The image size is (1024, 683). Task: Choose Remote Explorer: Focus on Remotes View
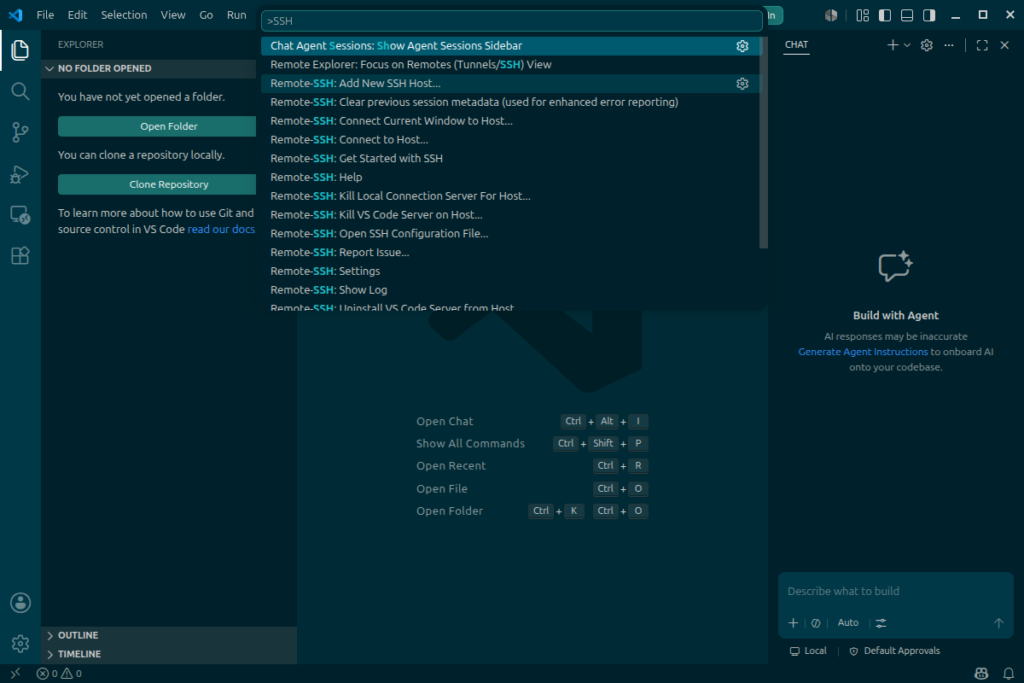point(511,65)
